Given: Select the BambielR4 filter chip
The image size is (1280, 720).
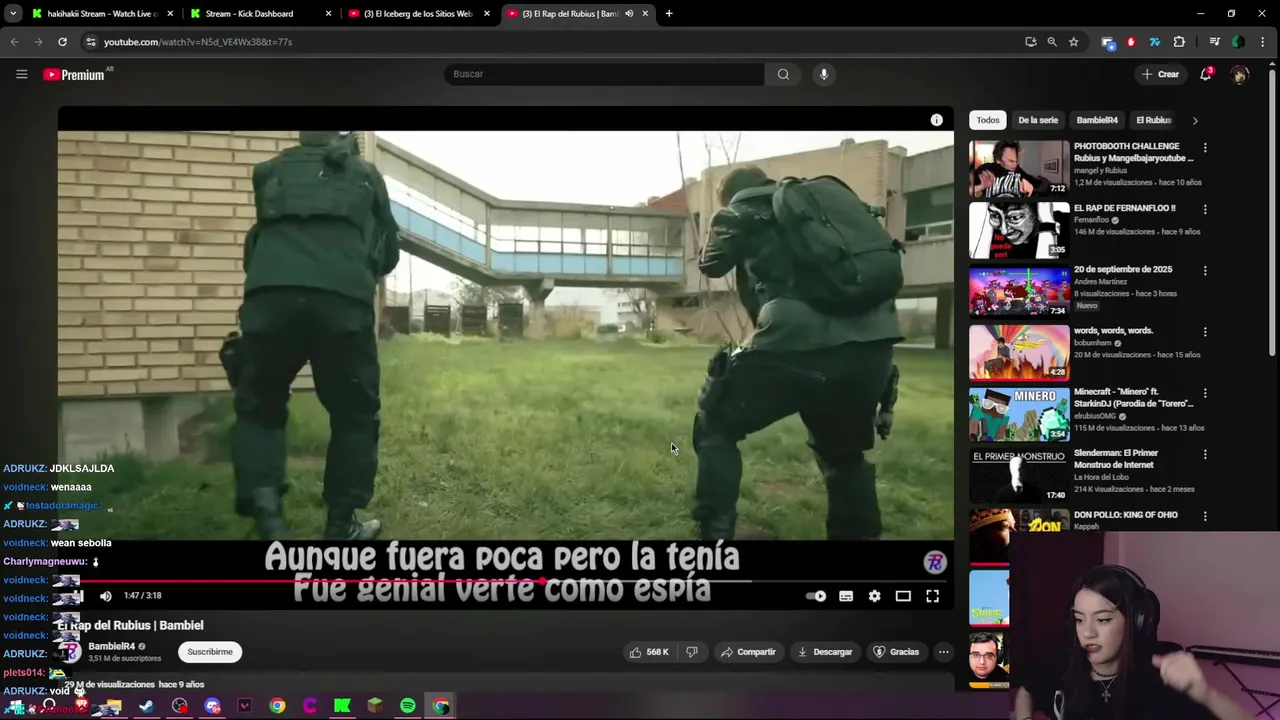Looking at the screenshot, I should [1097, 120].
